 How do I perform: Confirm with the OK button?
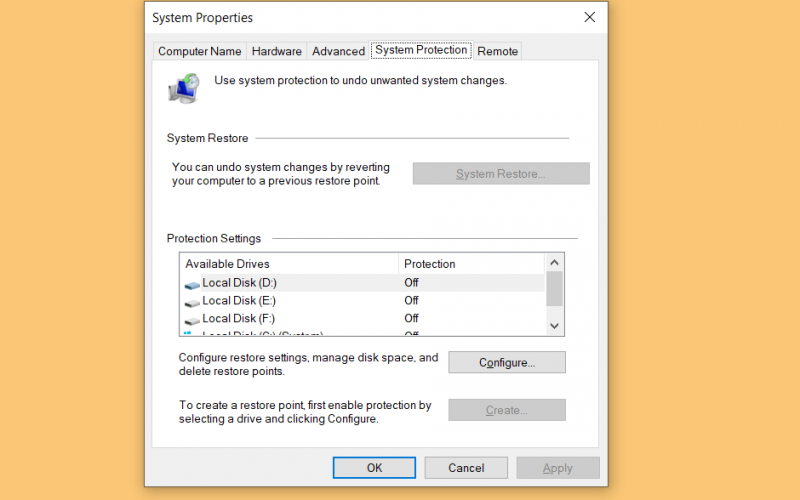(x=374, y=468)
